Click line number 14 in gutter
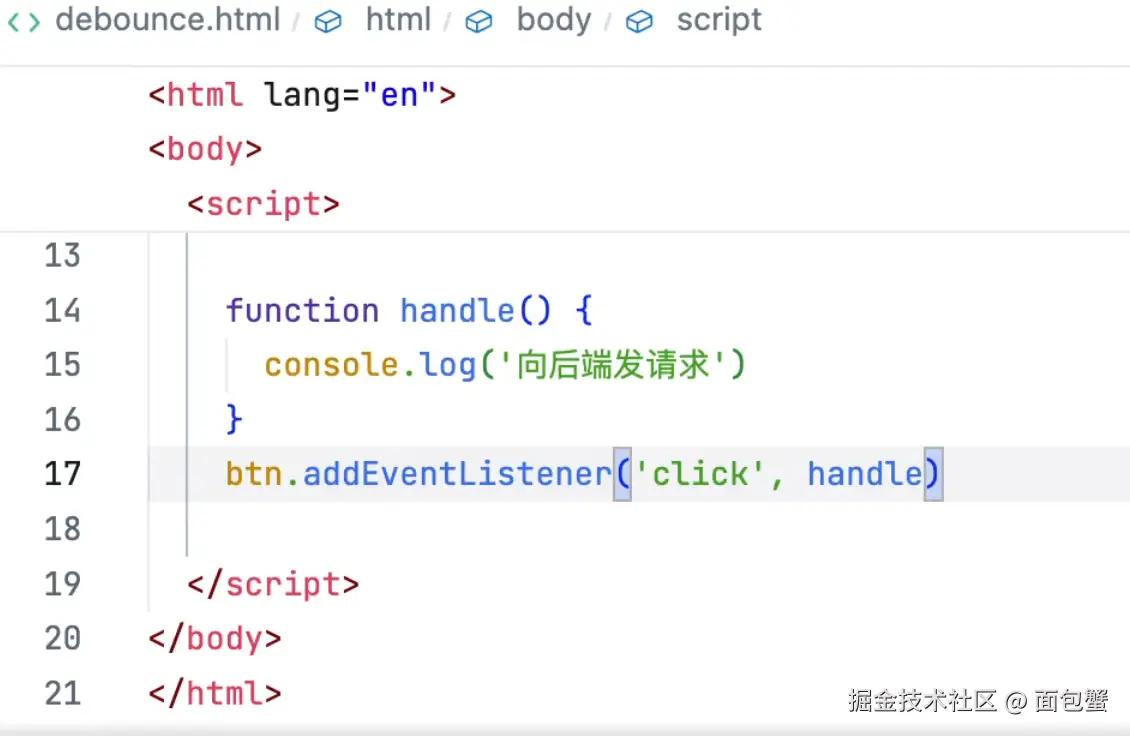This screenshot has width=1130, height=736. [62, 311]
